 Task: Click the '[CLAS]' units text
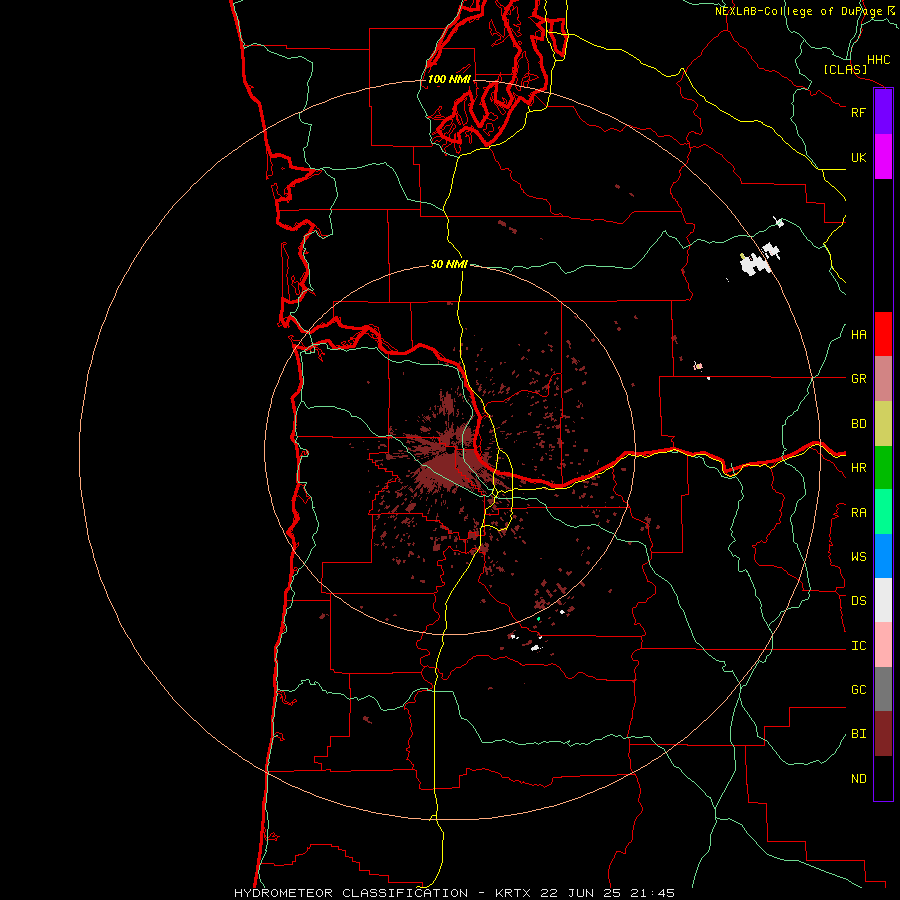tap(845, 69)
